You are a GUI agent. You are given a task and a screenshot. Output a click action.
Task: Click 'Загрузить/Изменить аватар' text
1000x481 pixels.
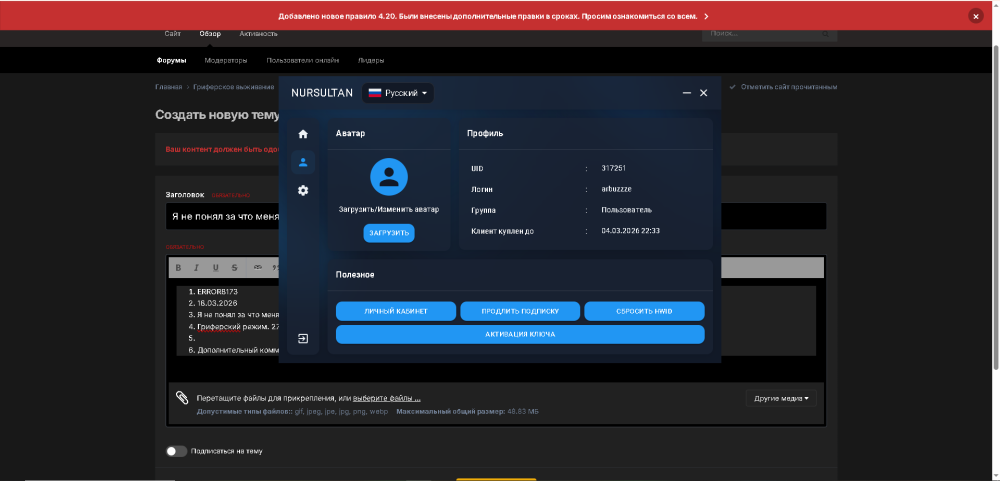pyautogui.click(x=389, y=209)
